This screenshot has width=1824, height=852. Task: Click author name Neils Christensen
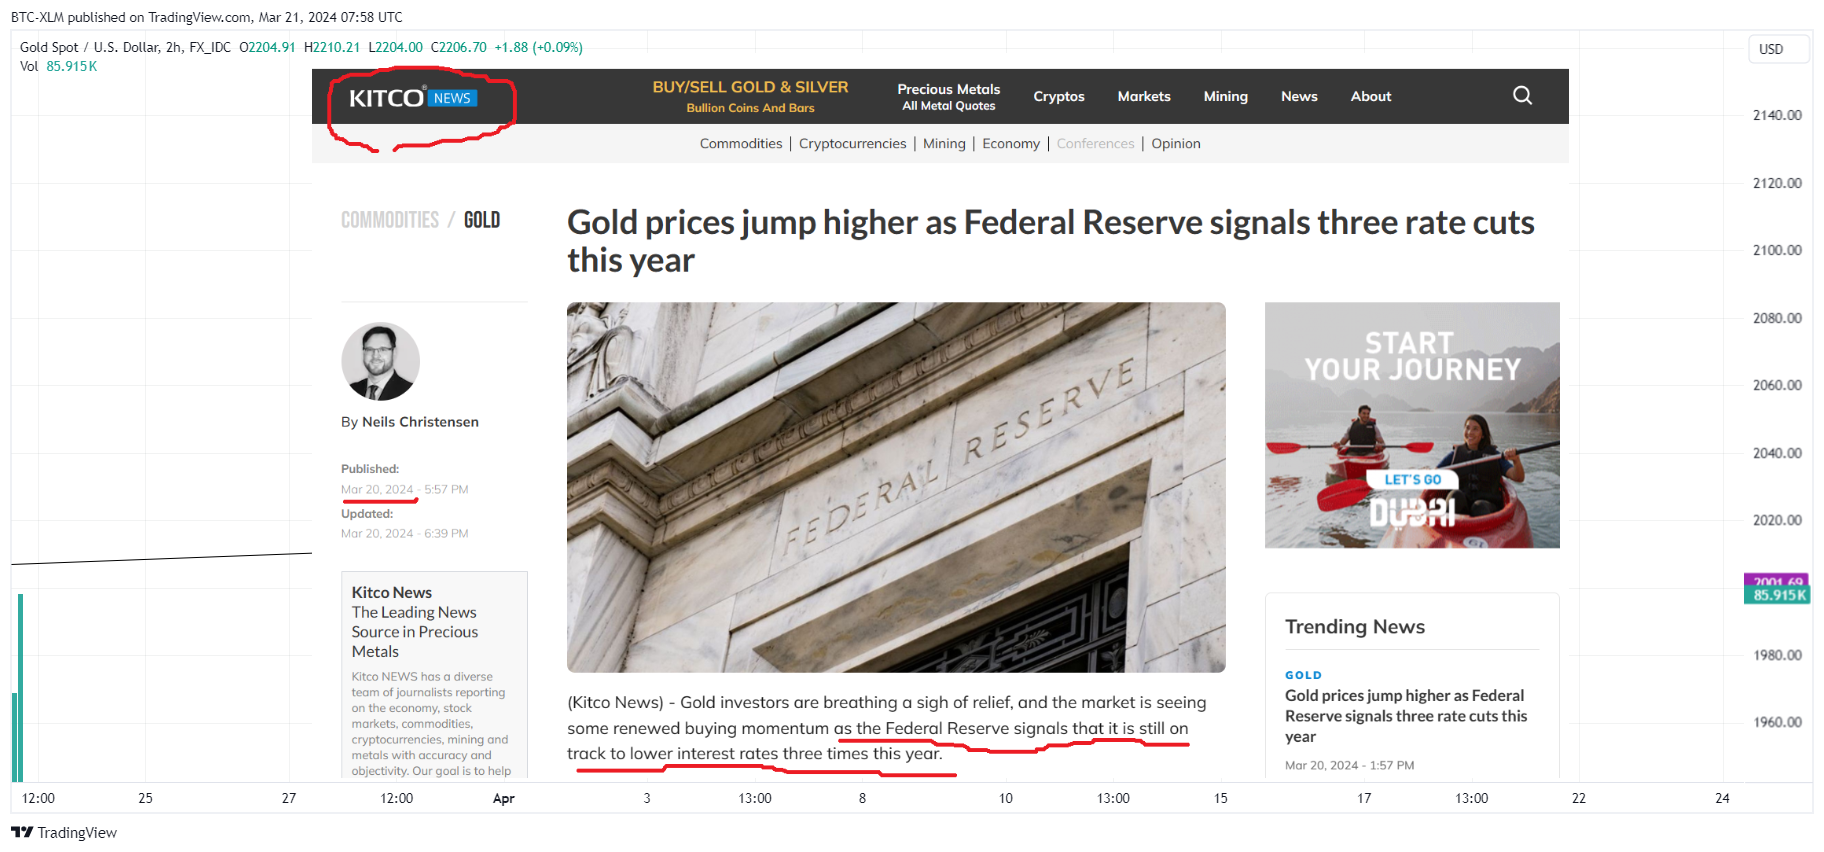(420, 422)
